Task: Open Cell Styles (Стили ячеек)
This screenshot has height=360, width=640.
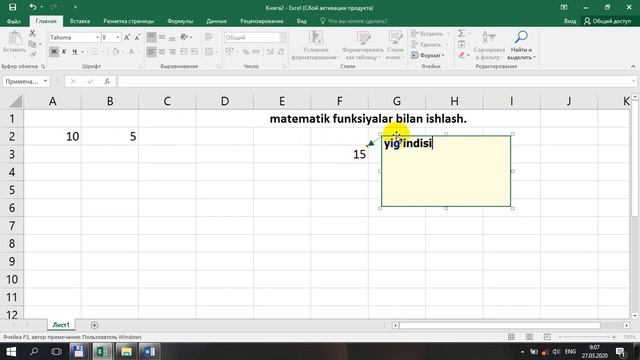Action: (395, 45)
